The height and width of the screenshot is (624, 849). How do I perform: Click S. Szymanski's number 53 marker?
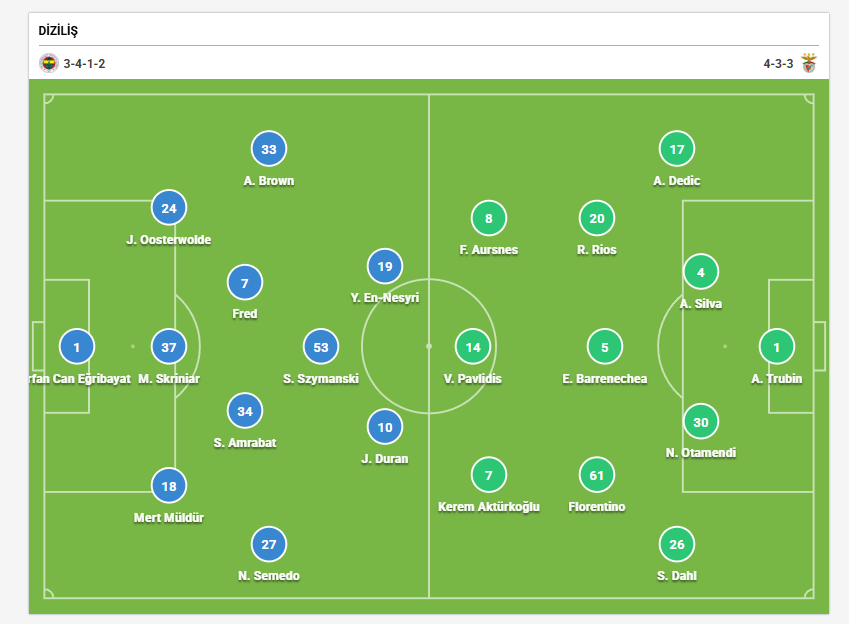coord(321,347)
